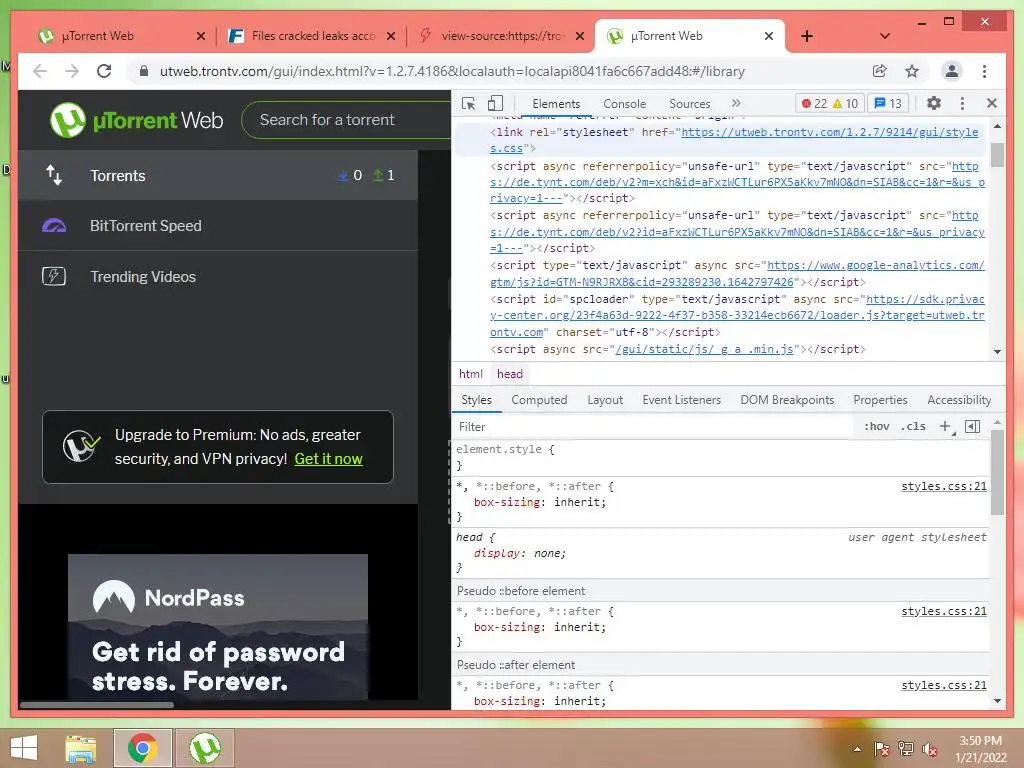The image size is (1024, 768).
Task: Open Trending Videos from sidebar
Action: point(218,276)
